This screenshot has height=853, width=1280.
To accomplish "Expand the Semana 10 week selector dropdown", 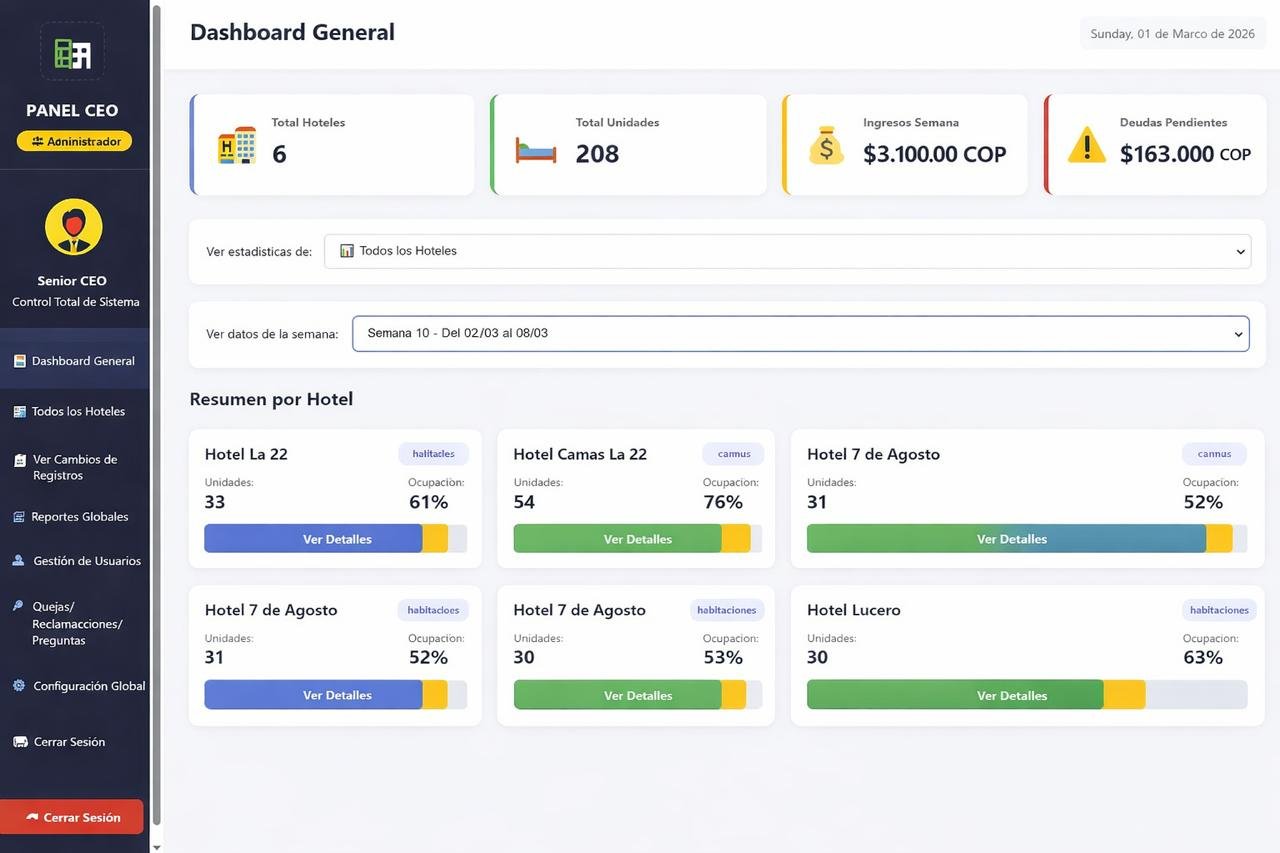I will click(800, 334).
